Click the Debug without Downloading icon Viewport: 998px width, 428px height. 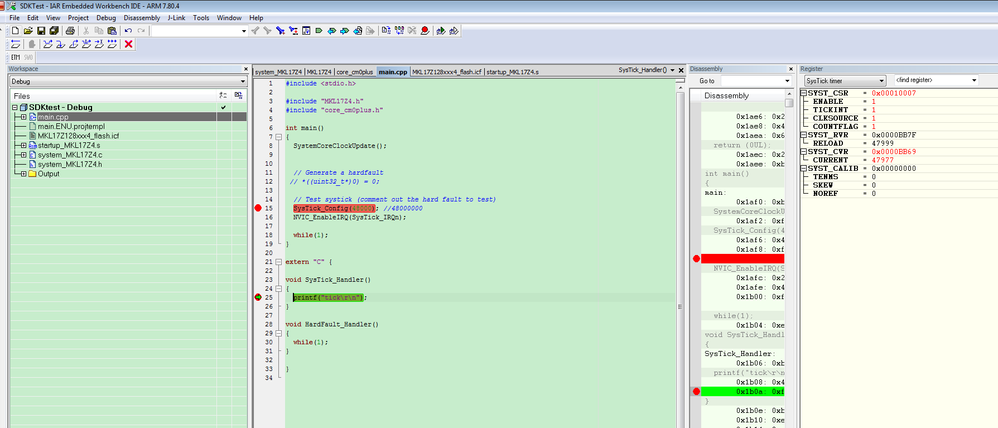[454, 30]
